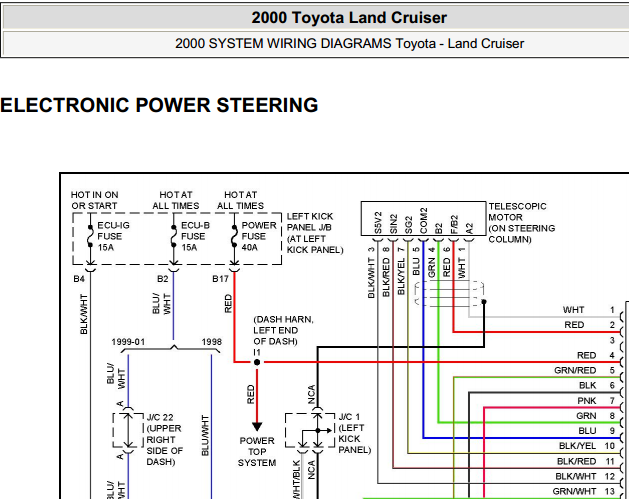Click the J/C 1 dashed connector box
The height and width of the screenshot is (499, 629).
click(x=310, y=430)
